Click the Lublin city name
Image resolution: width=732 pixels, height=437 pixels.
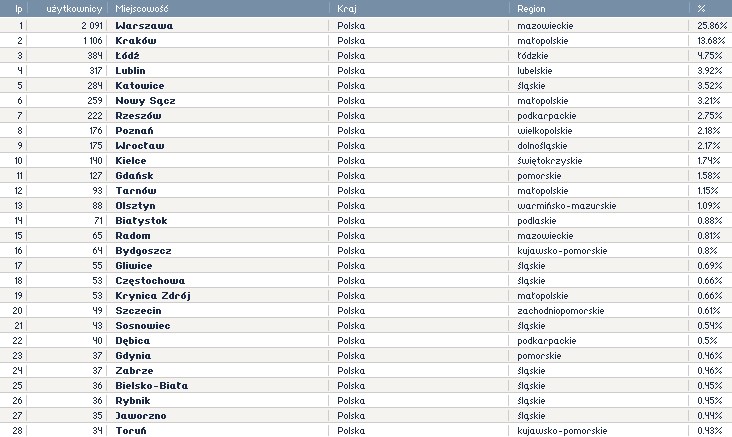[131, 71]
